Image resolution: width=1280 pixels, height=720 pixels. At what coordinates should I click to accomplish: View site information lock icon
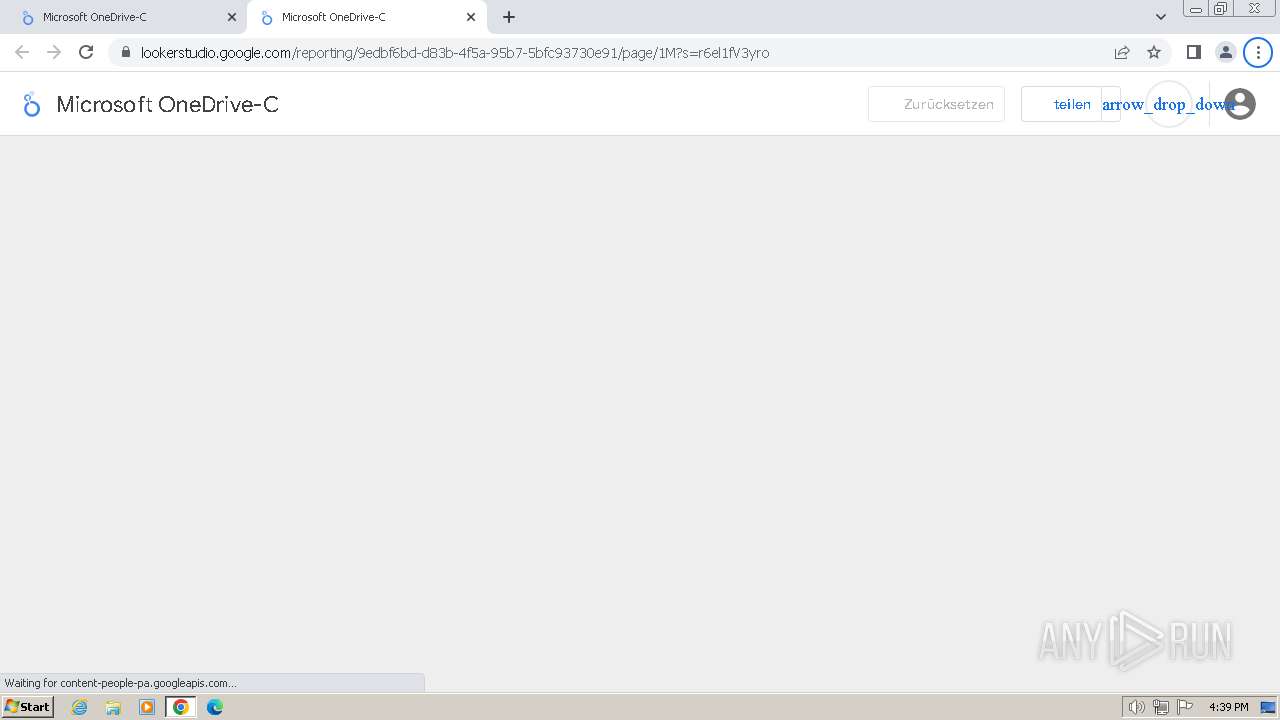(126, 53)
